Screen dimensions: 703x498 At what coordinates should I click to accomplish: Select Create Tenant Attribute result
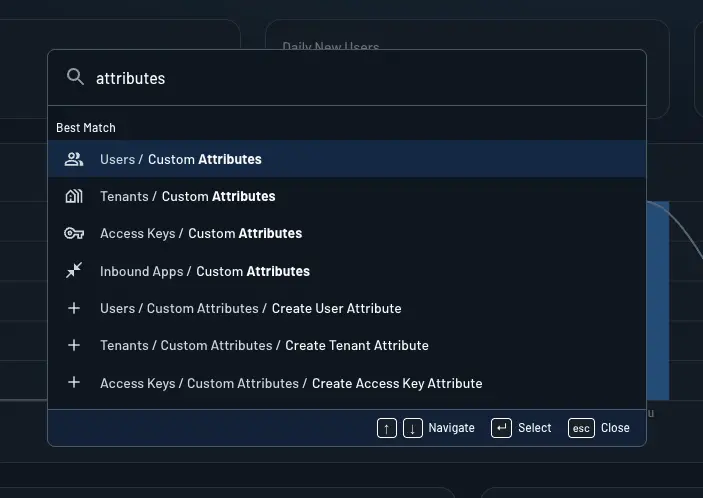[347, 346]
